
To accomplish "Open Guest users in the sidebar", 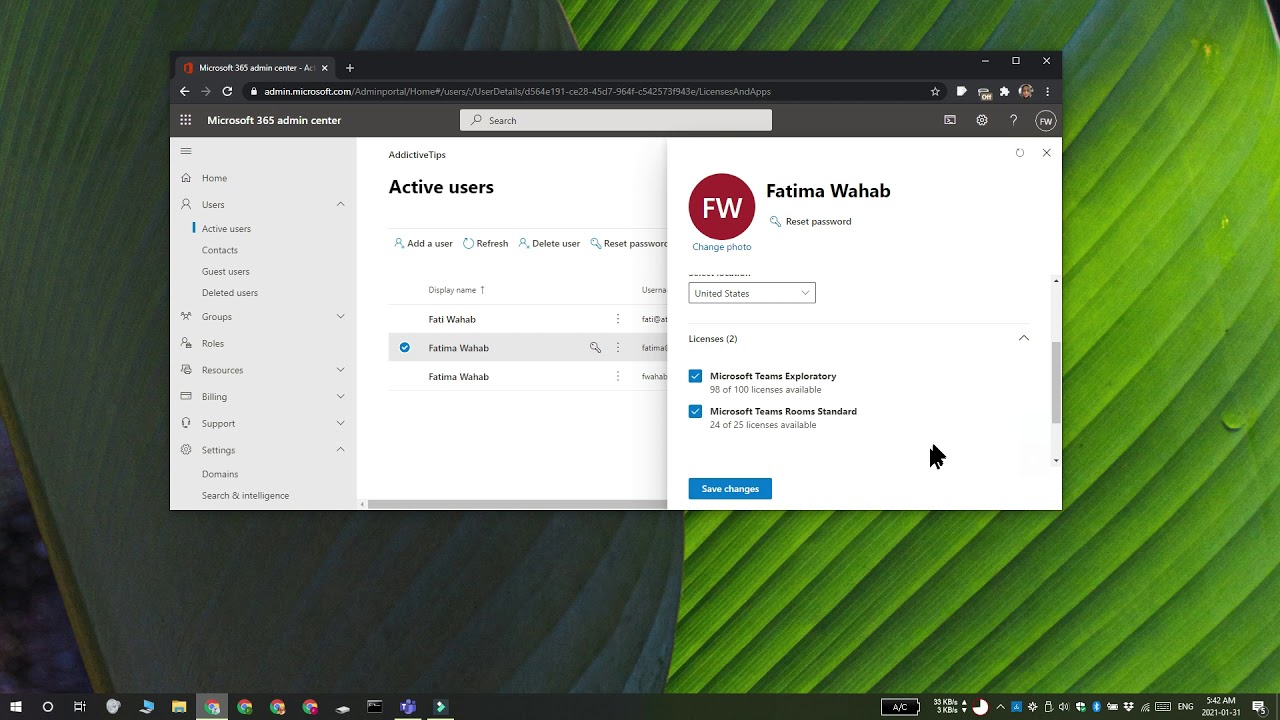I will tap(226, 272).
